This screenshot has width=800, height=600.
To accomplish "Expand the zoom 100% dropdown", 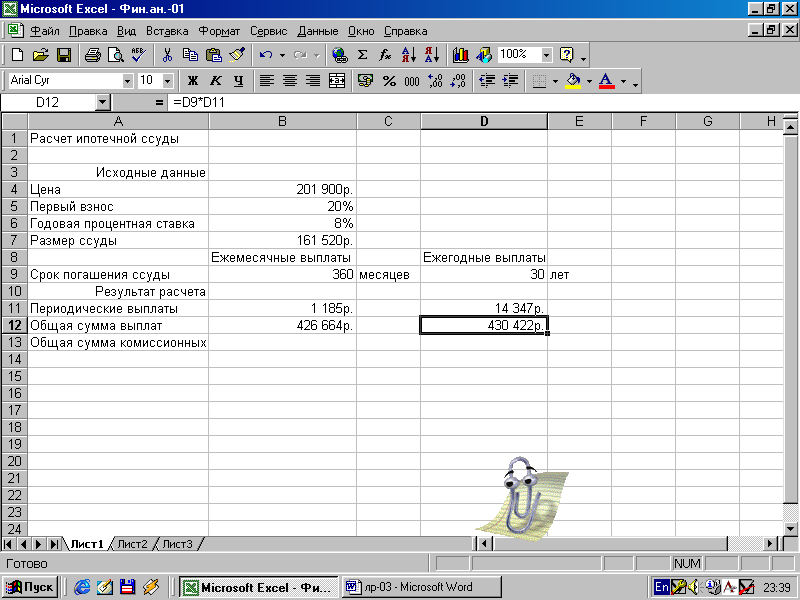I will point(546,55).
